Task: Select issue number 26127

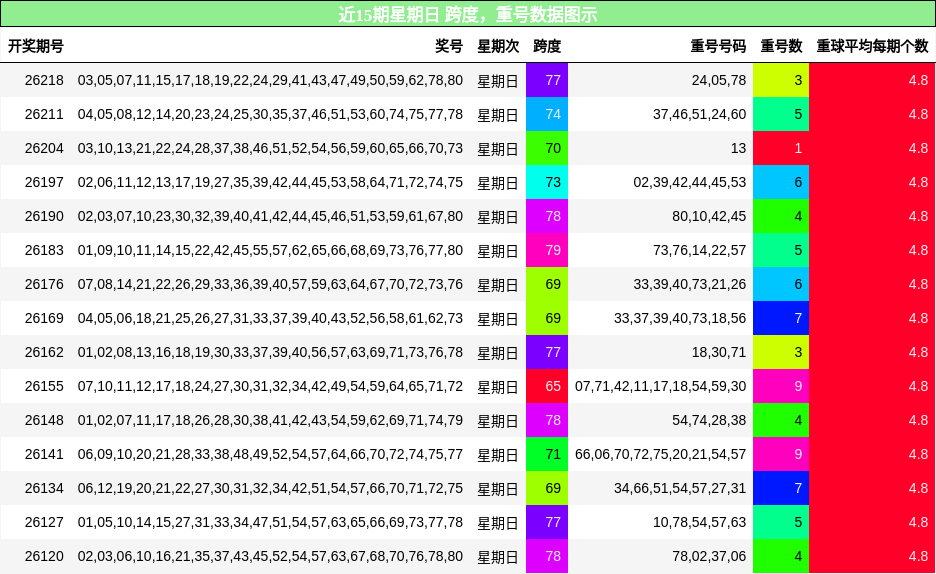Action: (x=44, y=523)
